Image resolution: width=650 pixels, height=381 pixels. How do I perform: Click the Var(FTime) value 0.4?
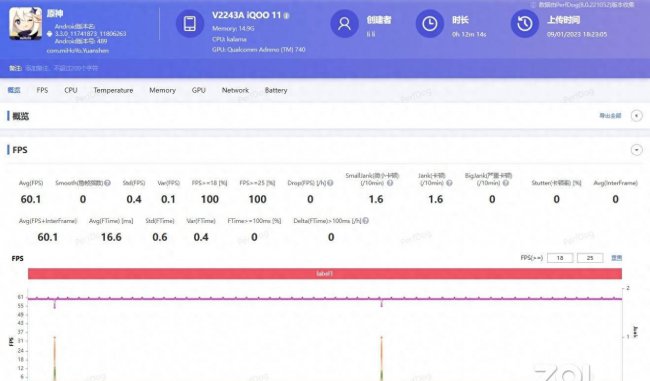coord(201,237)
